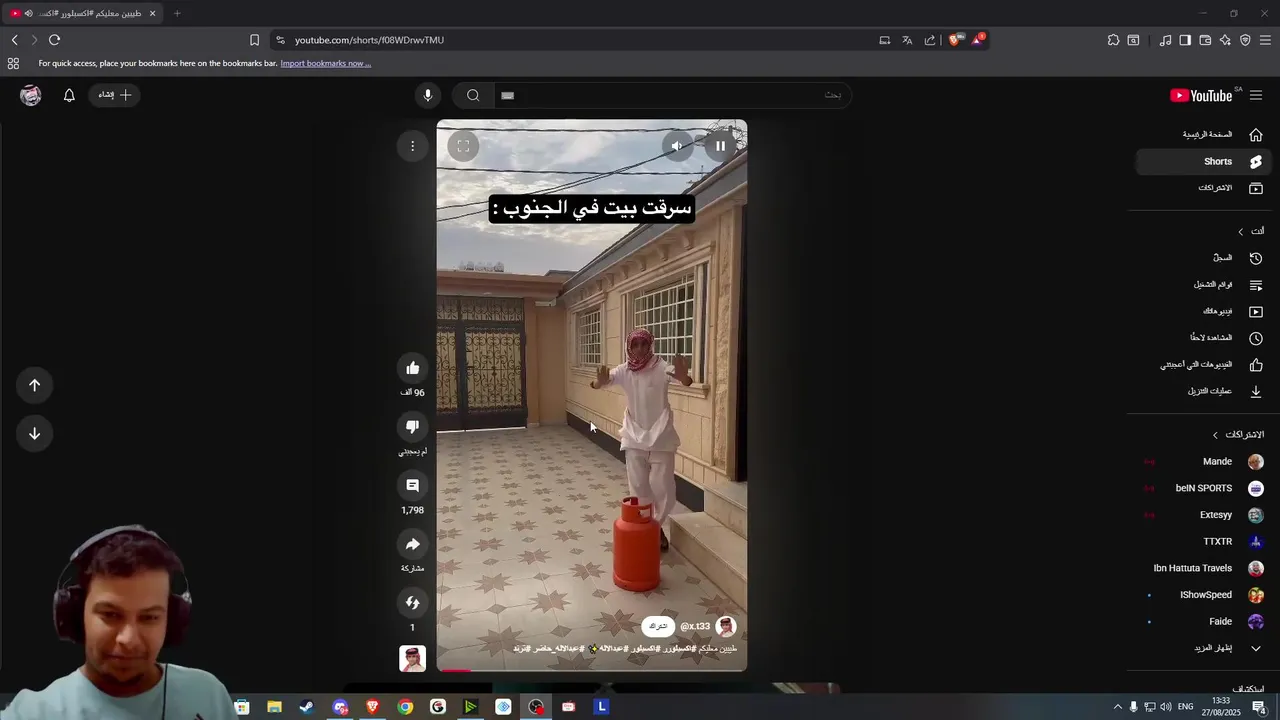Viewport: 1280px width, 720px height.
Task: Toggle the browser sidebar panel
Action: (x=1185, y=40)
